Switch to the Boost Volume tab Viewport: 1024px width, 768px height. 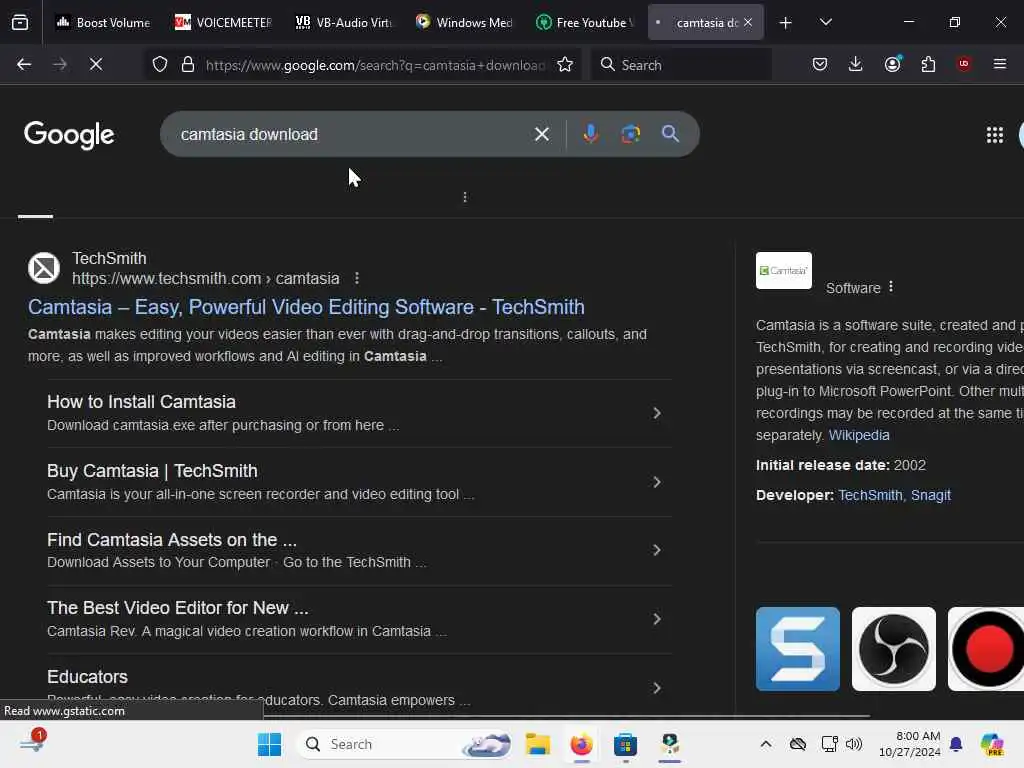(x=103, y=22)
